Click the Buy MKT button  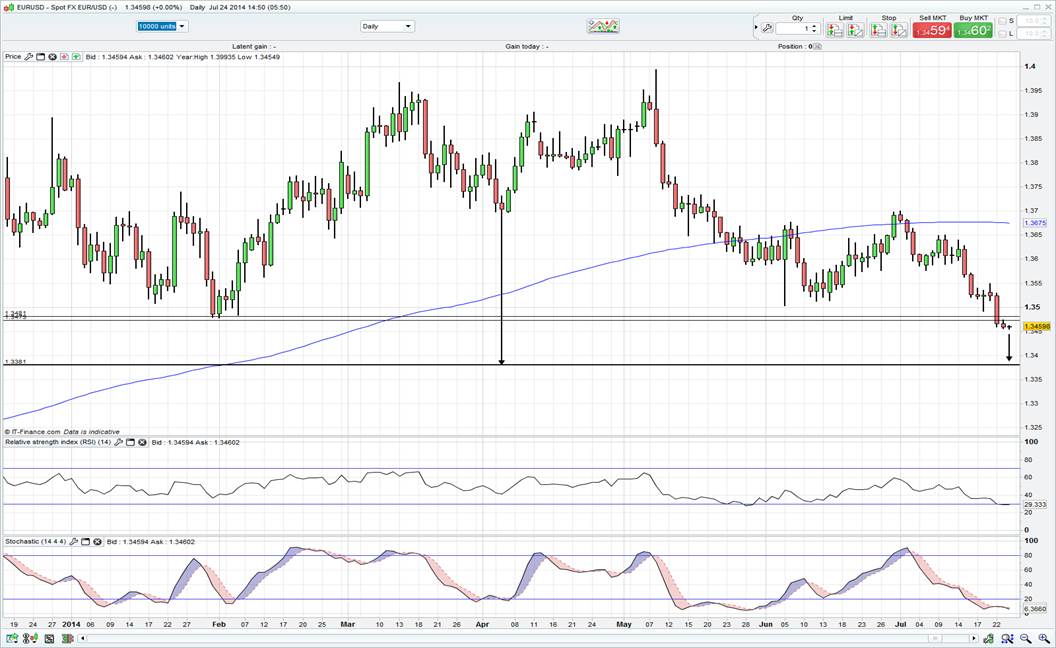tap(974, 30)
